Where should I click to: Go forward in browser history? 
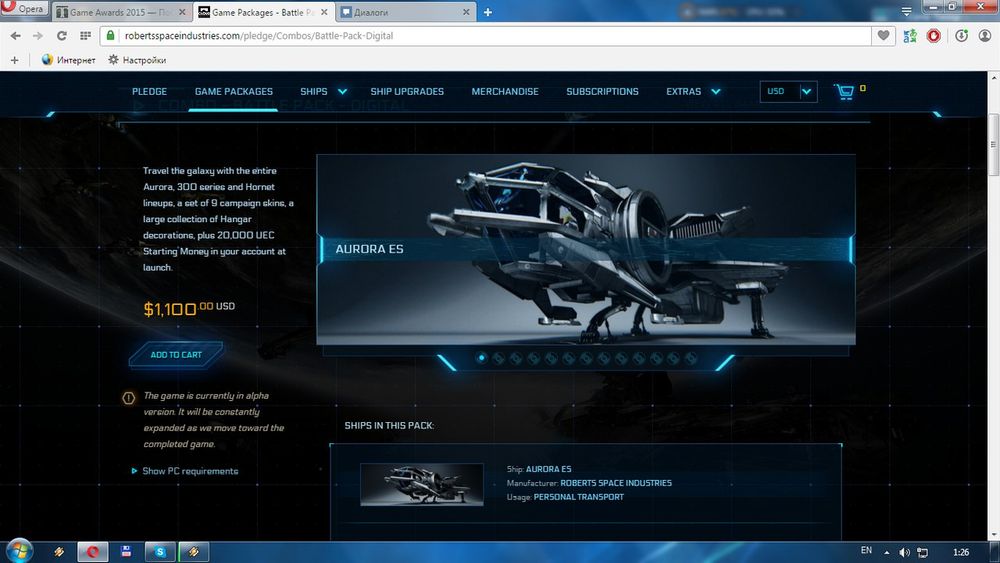[38, 36]
